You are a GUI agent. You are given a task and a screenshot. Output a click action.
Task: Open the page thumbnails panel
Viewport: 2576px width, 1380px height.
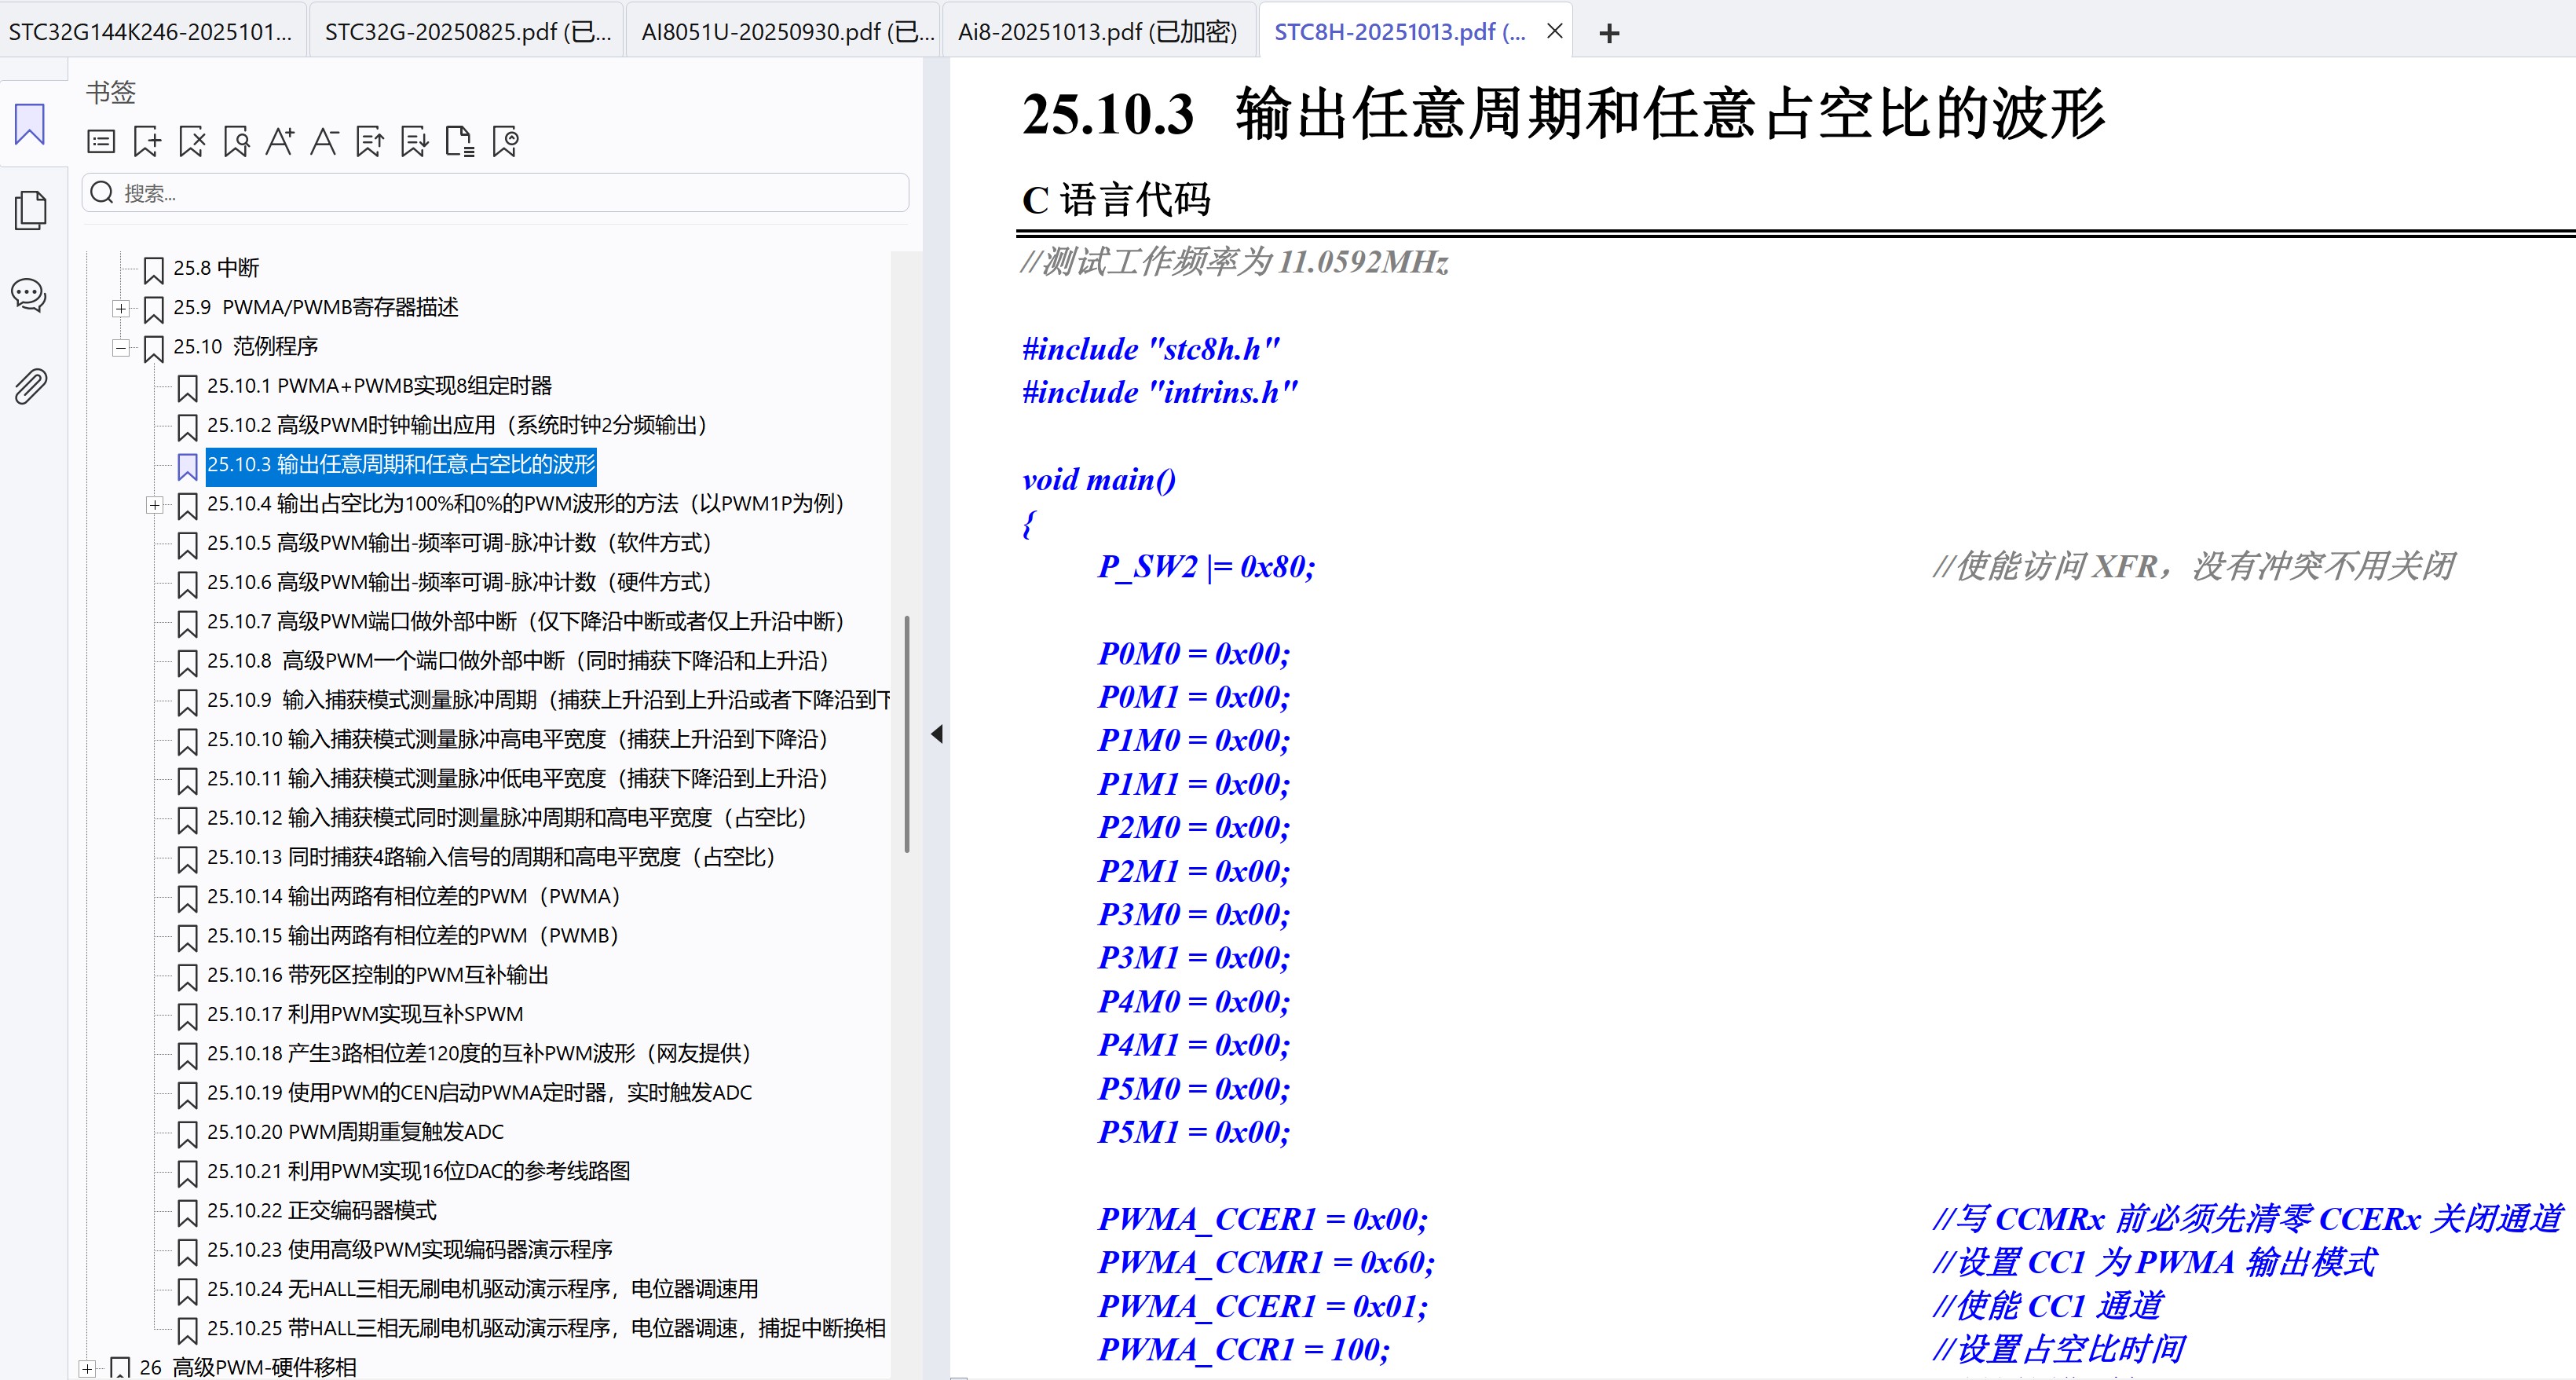click(28, 210)
